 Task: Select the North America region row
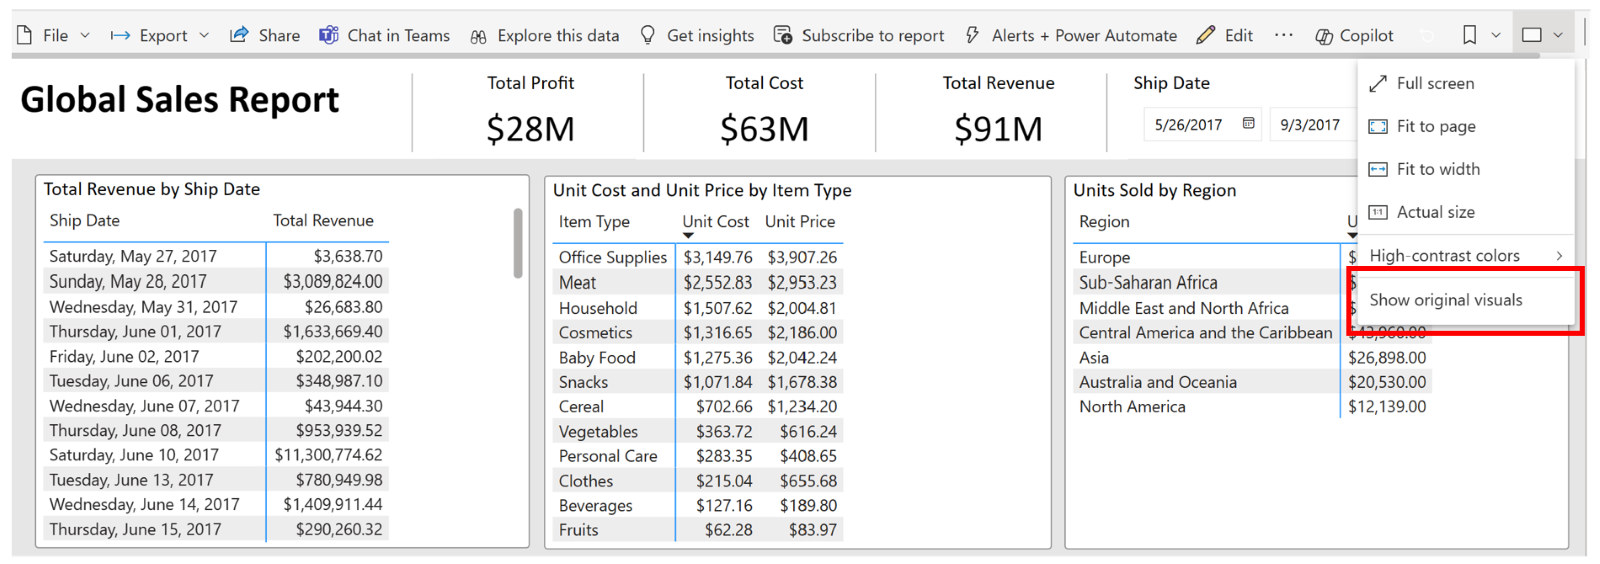[1252, 406]
